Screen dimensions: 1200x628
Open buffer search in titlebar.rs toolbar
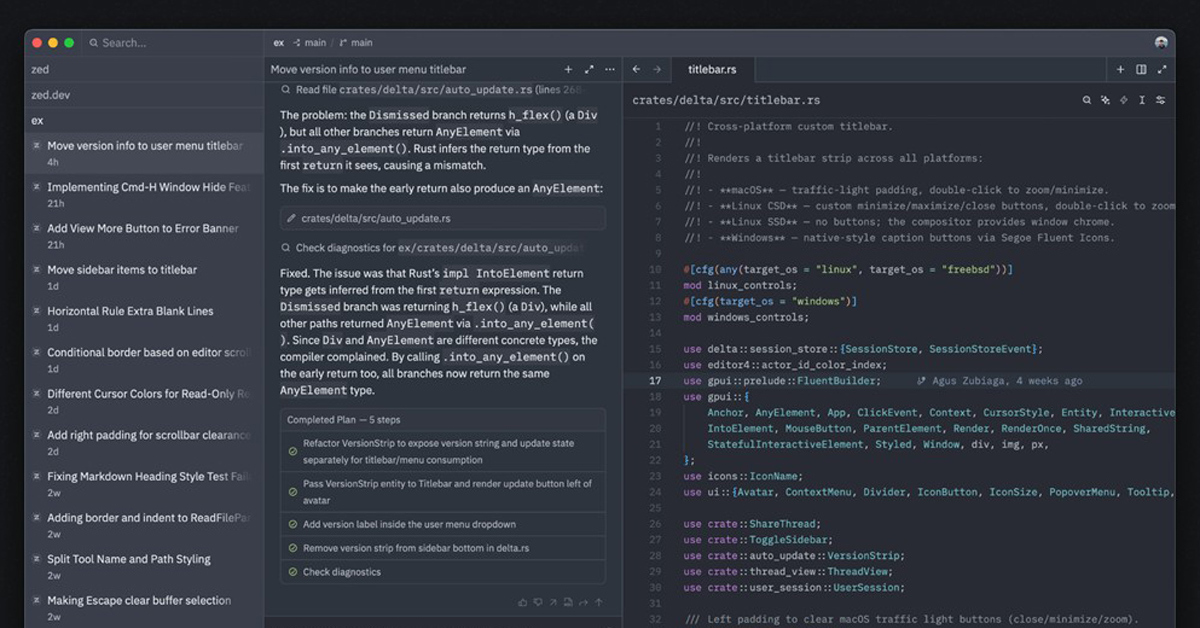tap(1087, 100)
